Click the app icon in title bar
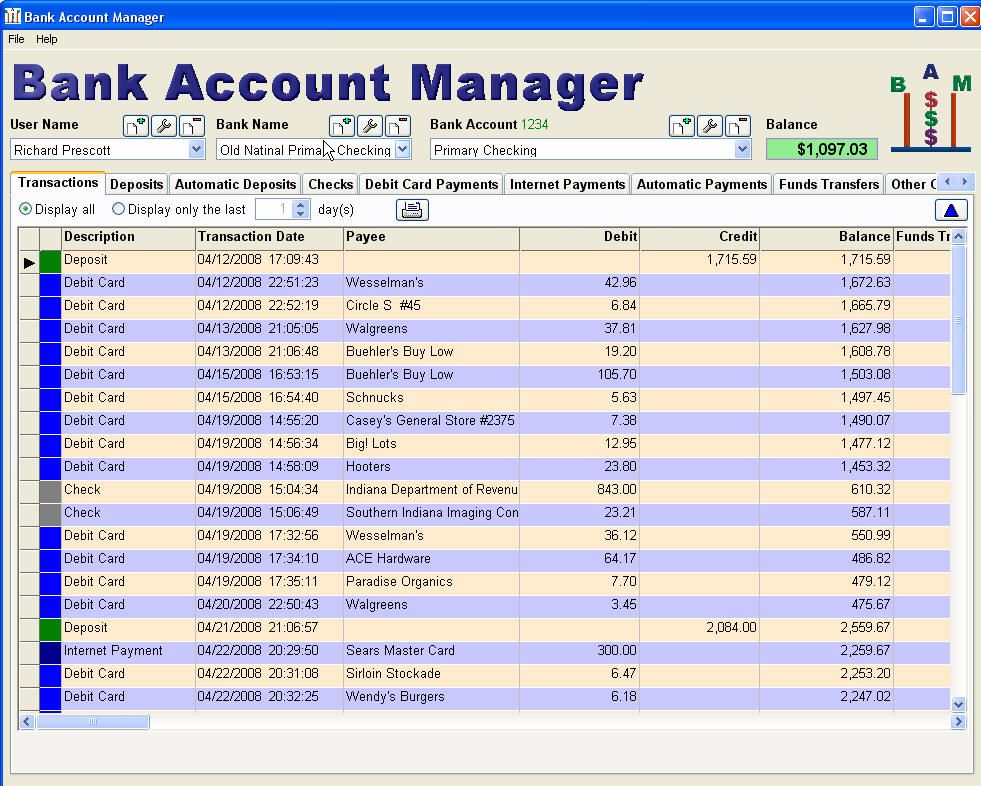 (13, 16)
